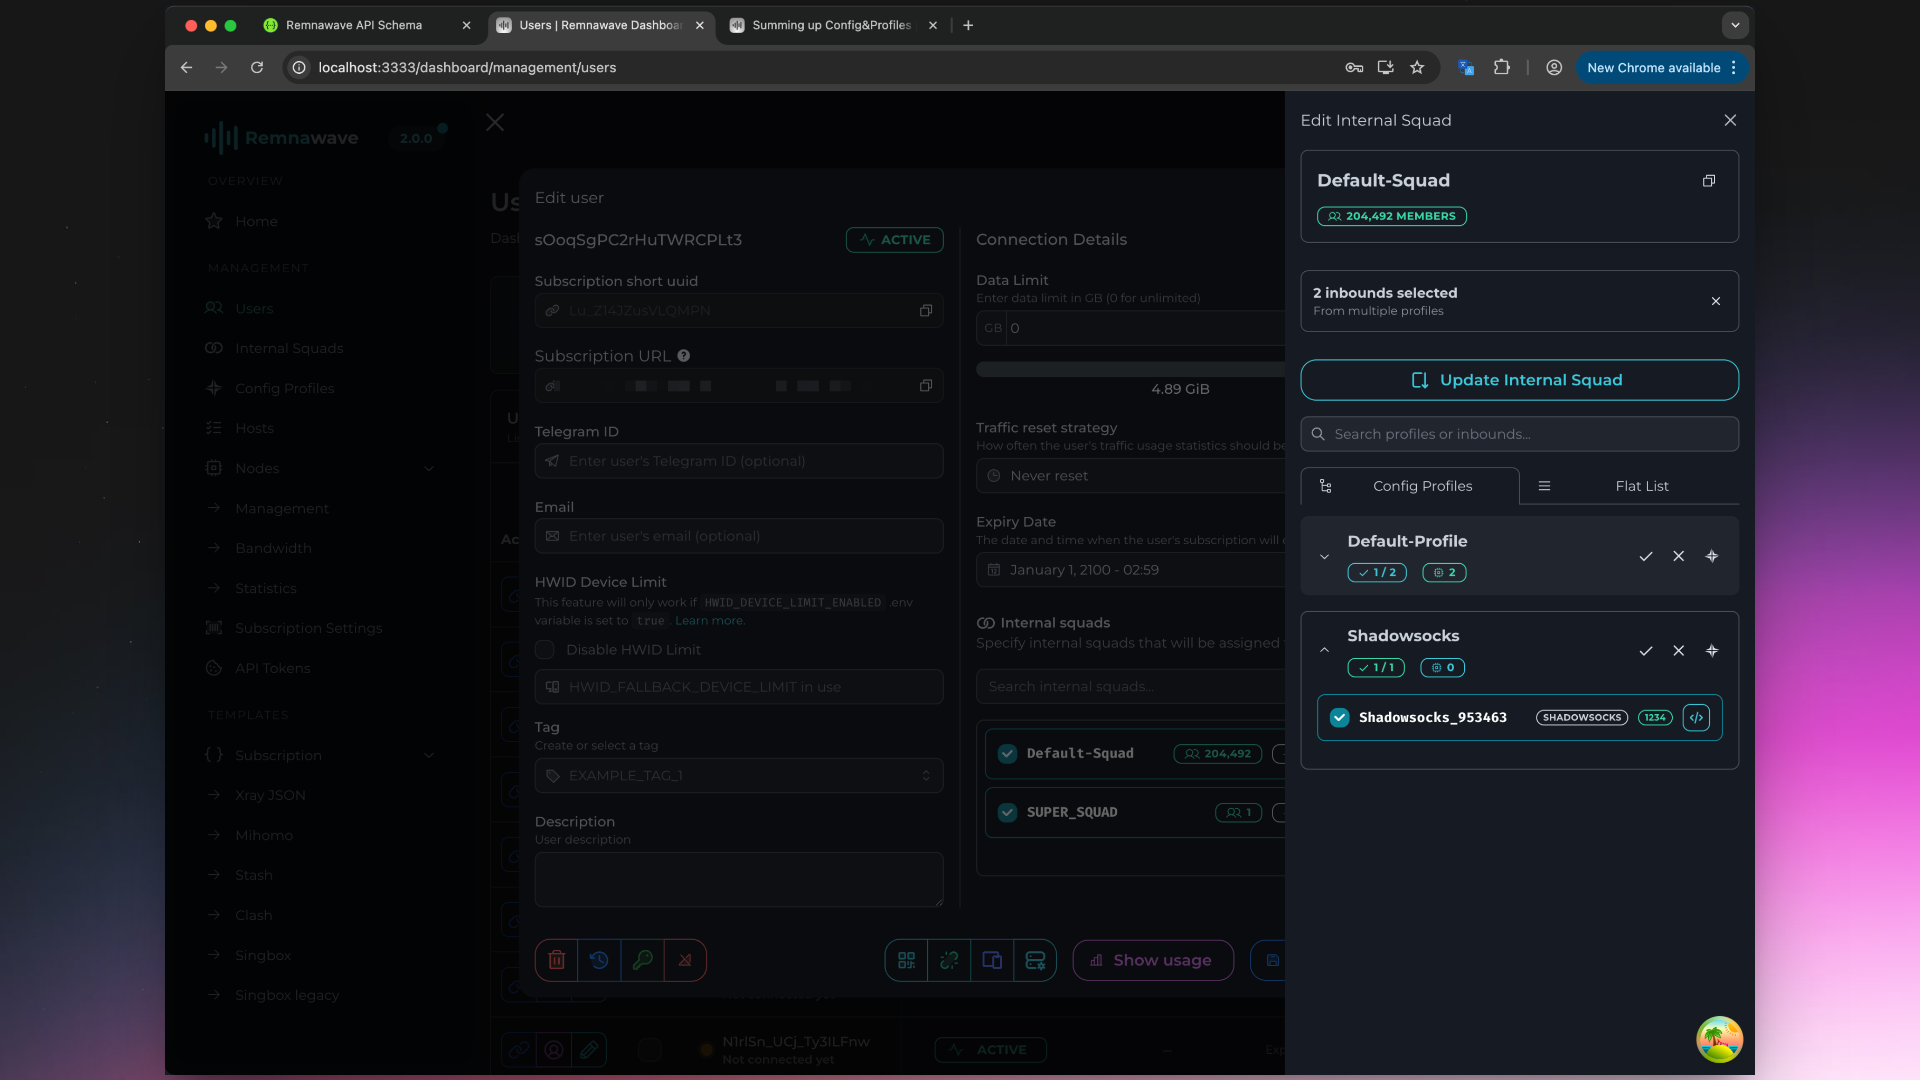Collapse the Shadowsocks profile group
This screenshot has height=1080, width=1920.
[1325, 650]
